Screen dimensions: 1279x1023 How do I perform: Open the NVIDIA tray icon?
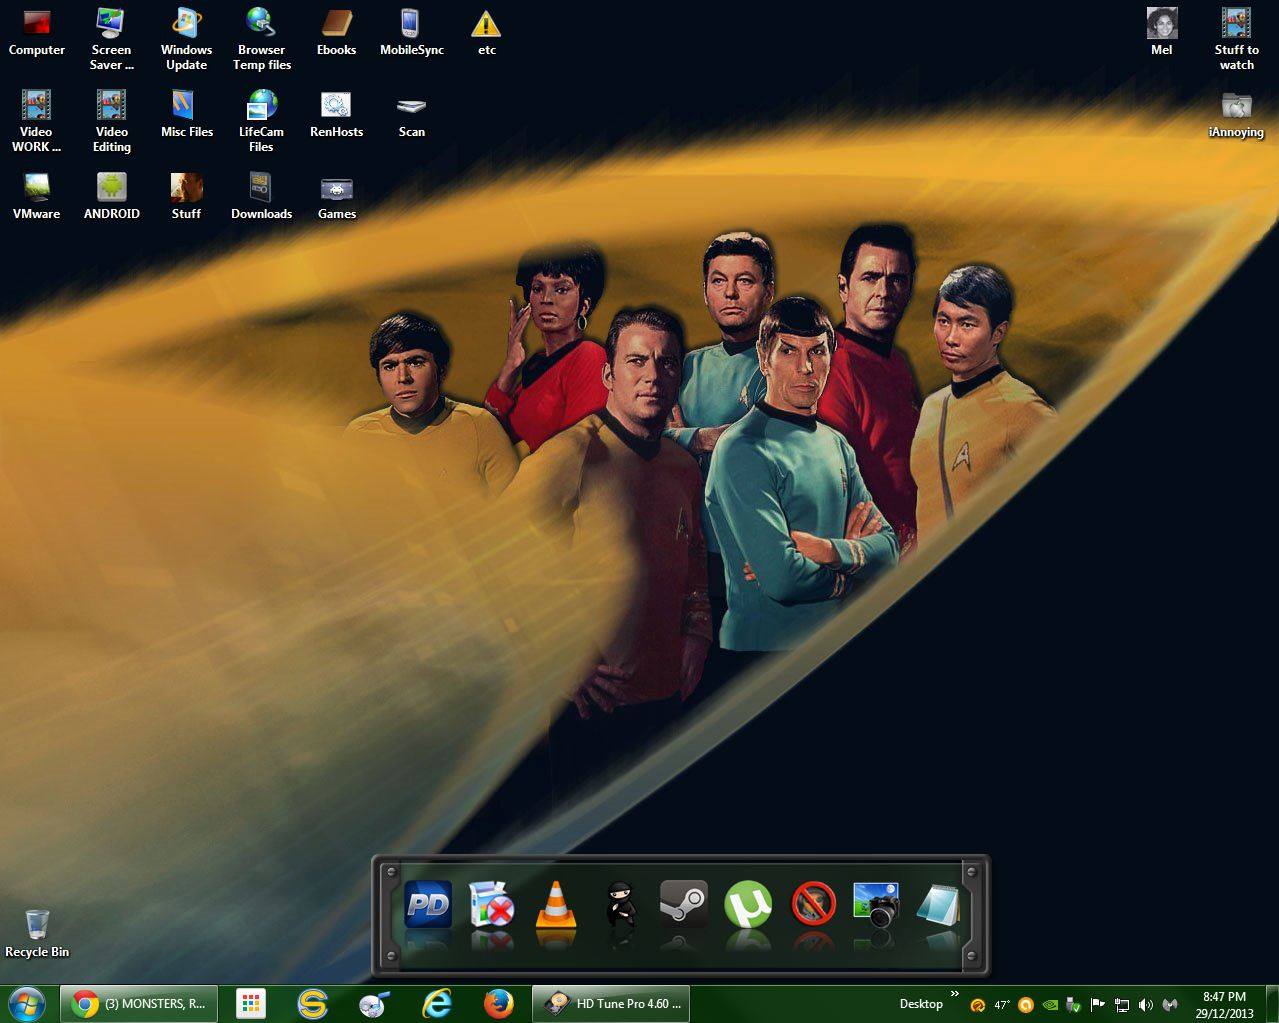pyautogui.click(x=1050, y=1005)
